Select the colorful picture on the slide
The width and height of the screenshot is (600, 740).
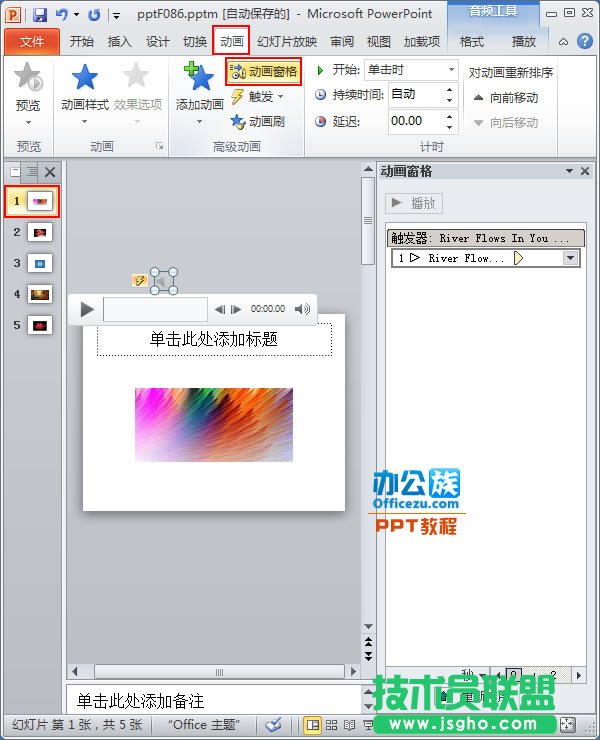pyautogui.click(x=214, y=425)
